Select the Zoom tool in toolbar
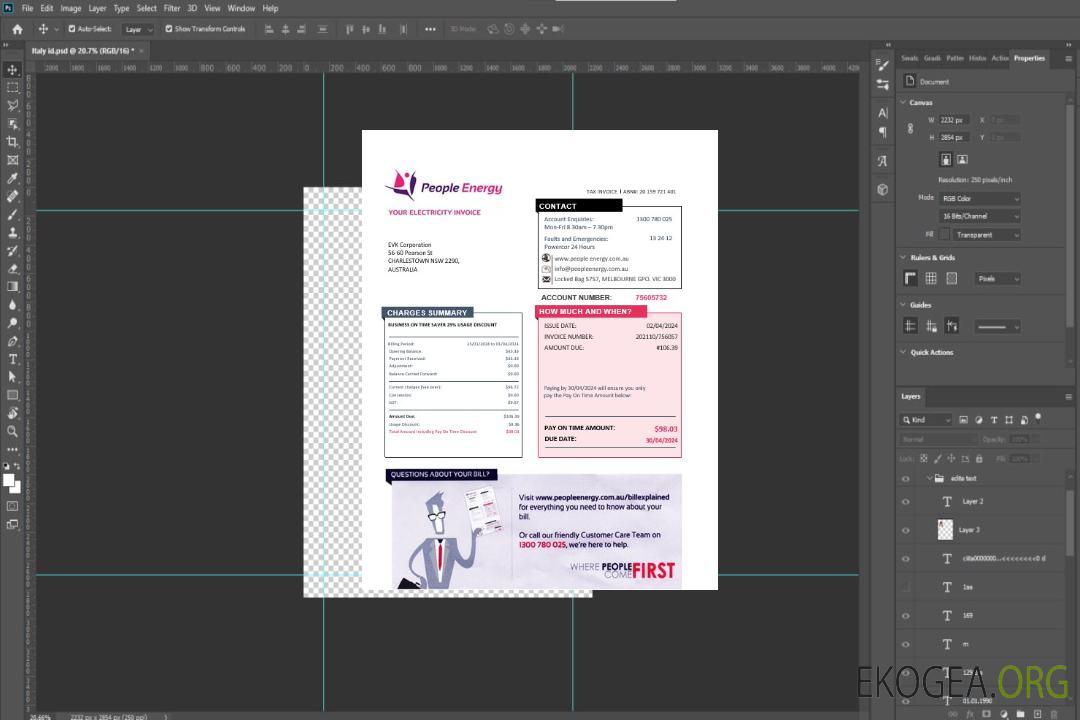The image size is (1080, 720). (x=13, y=431)
